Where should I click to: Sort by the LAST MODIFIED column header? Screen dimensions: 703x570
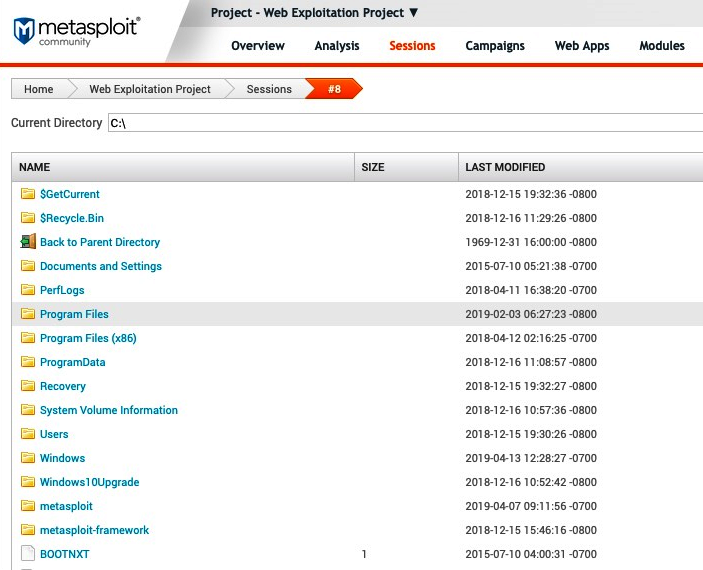(x=581, y=167)
